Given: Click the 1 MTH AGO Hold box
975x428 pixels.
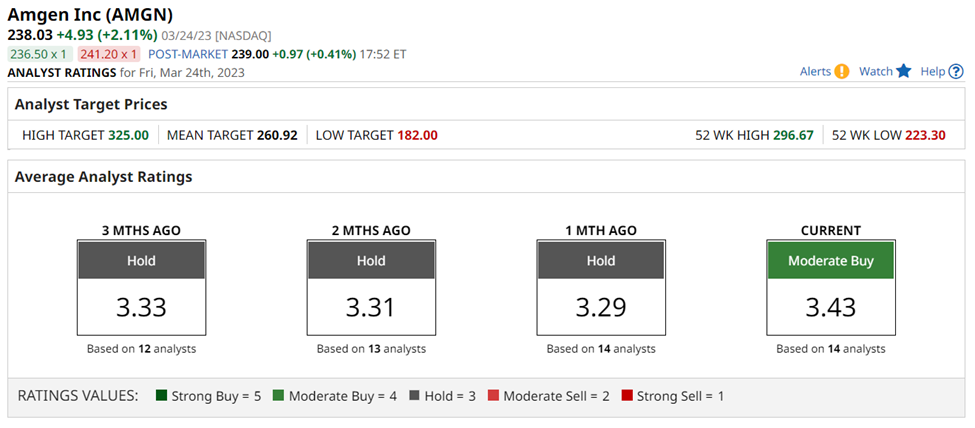Looking at the screenshot, I should point(601,261).
